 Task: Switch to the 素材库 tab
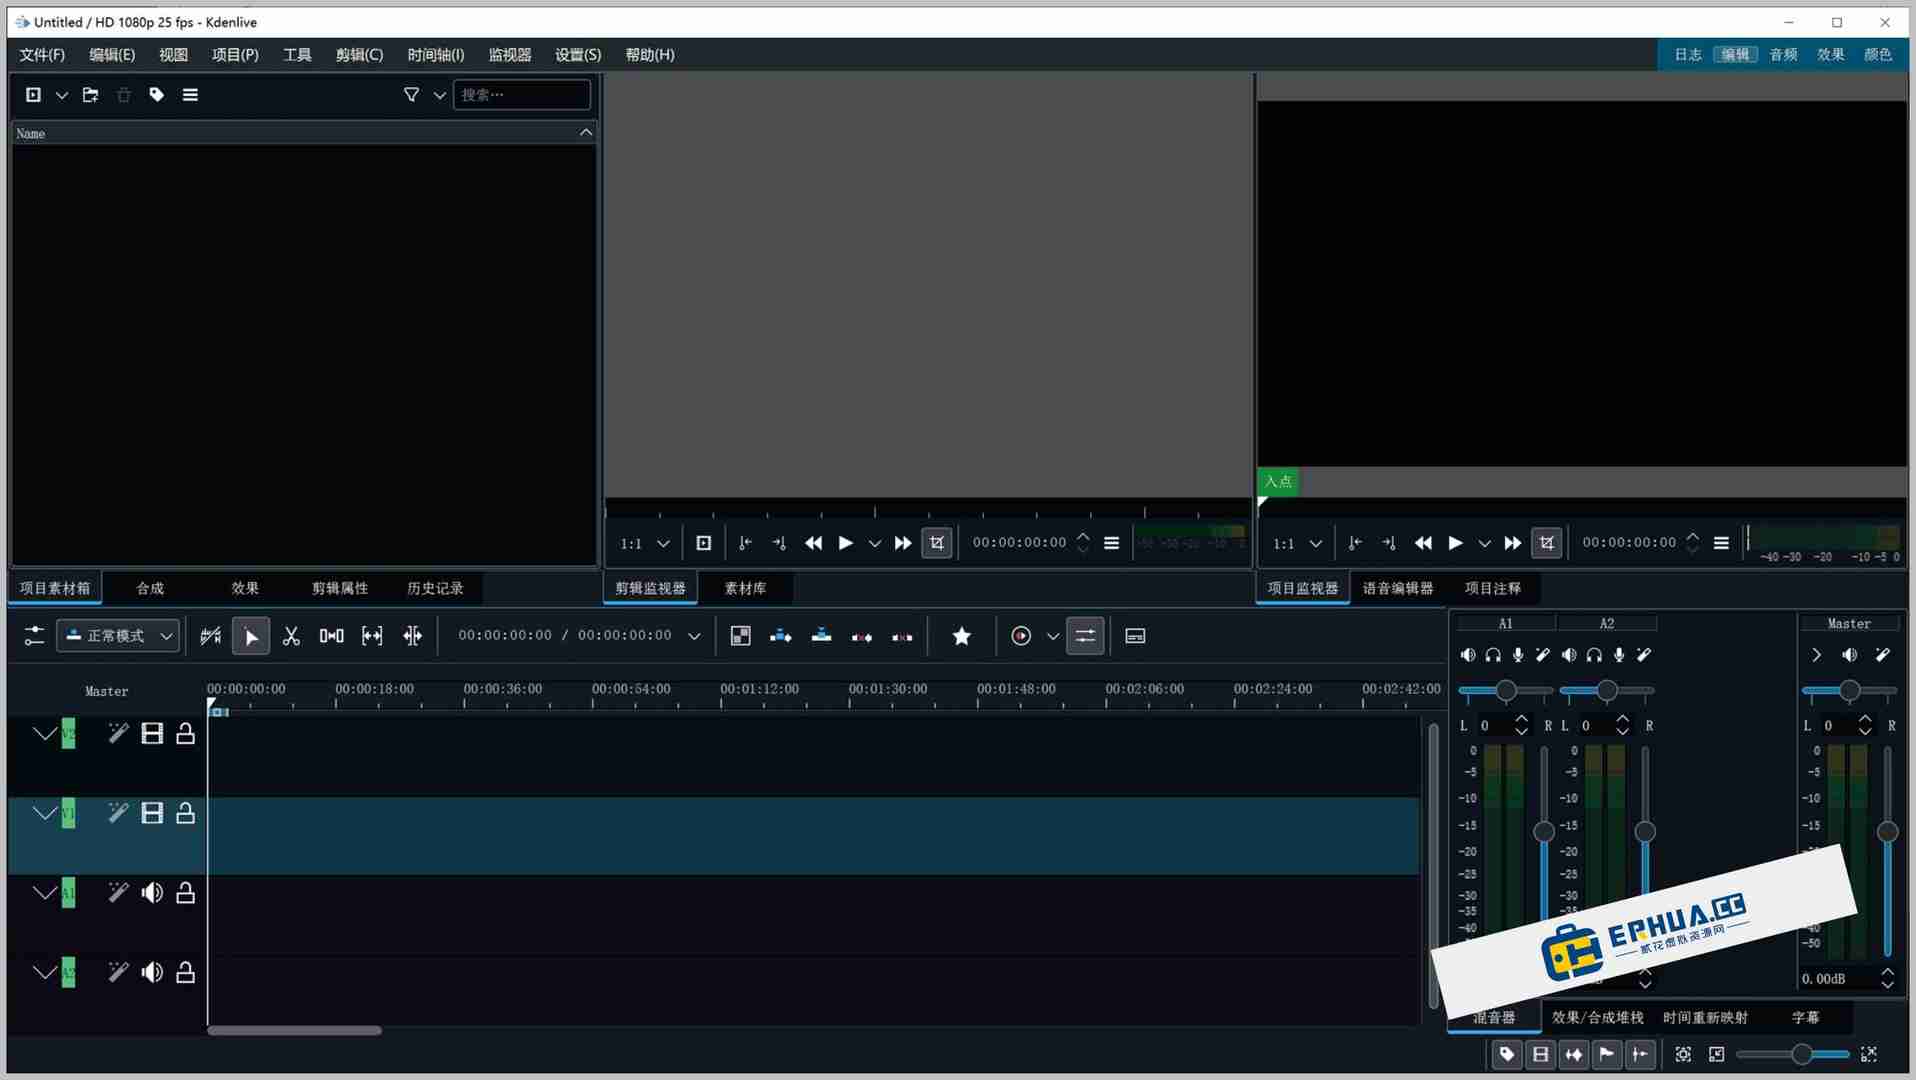(x=745, y=588)
